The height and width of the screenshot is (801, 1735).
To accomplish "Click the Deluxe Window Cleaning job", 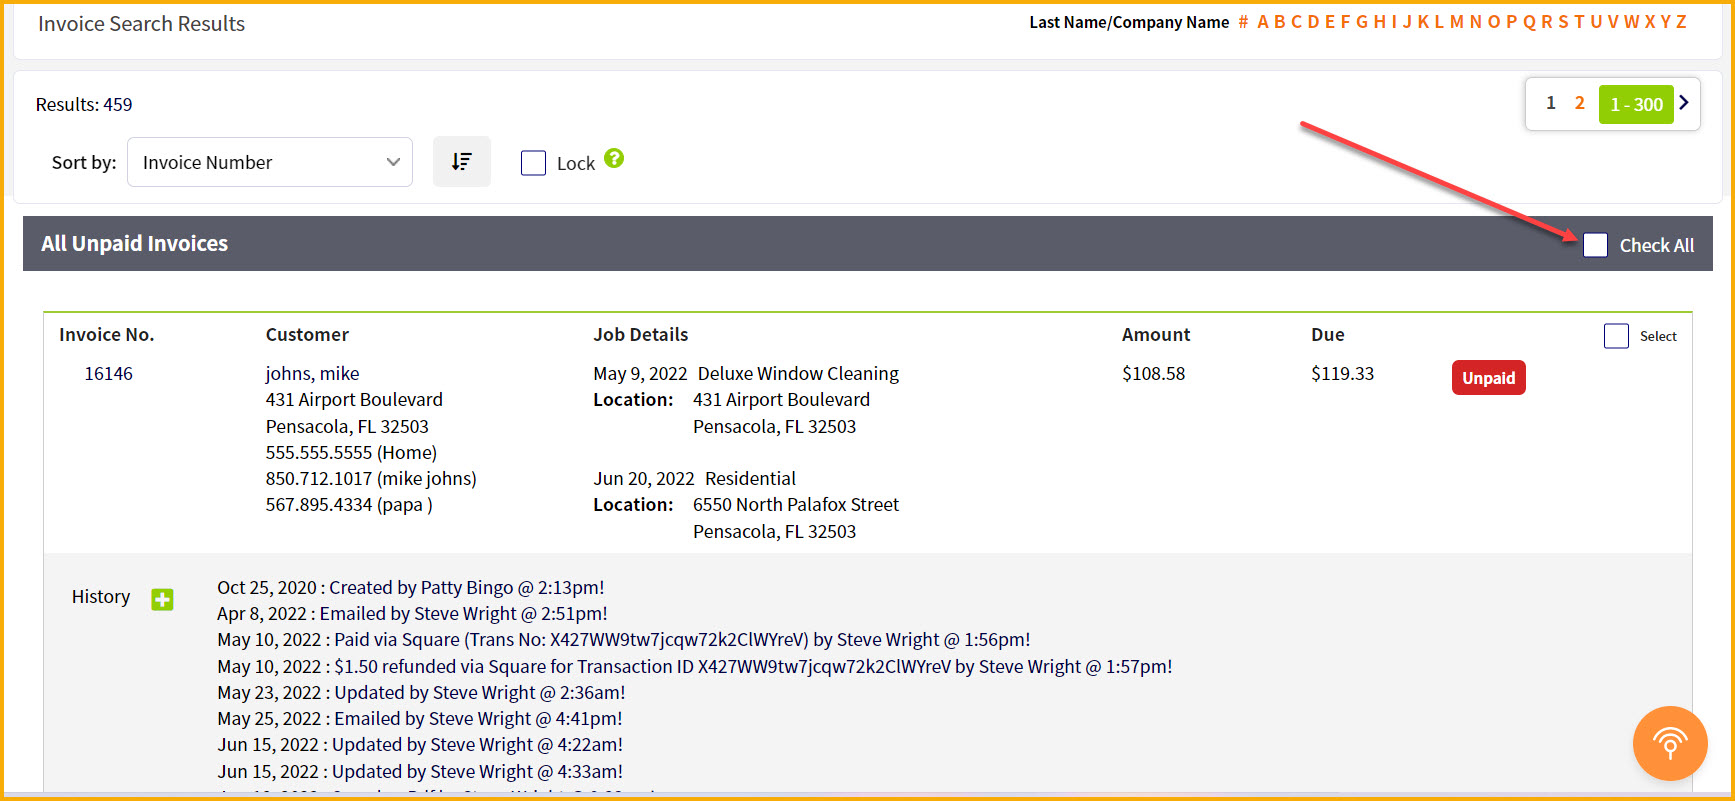I will [x=798, y=373].
